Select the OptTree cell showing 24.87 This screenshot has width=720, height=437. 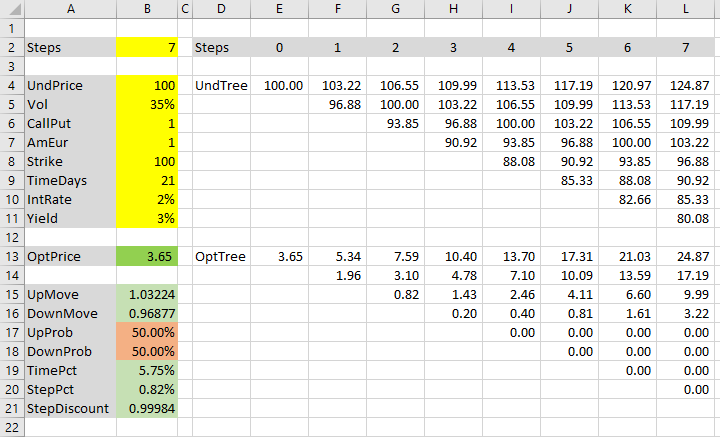pyautogui.click(x=685, y=256)
